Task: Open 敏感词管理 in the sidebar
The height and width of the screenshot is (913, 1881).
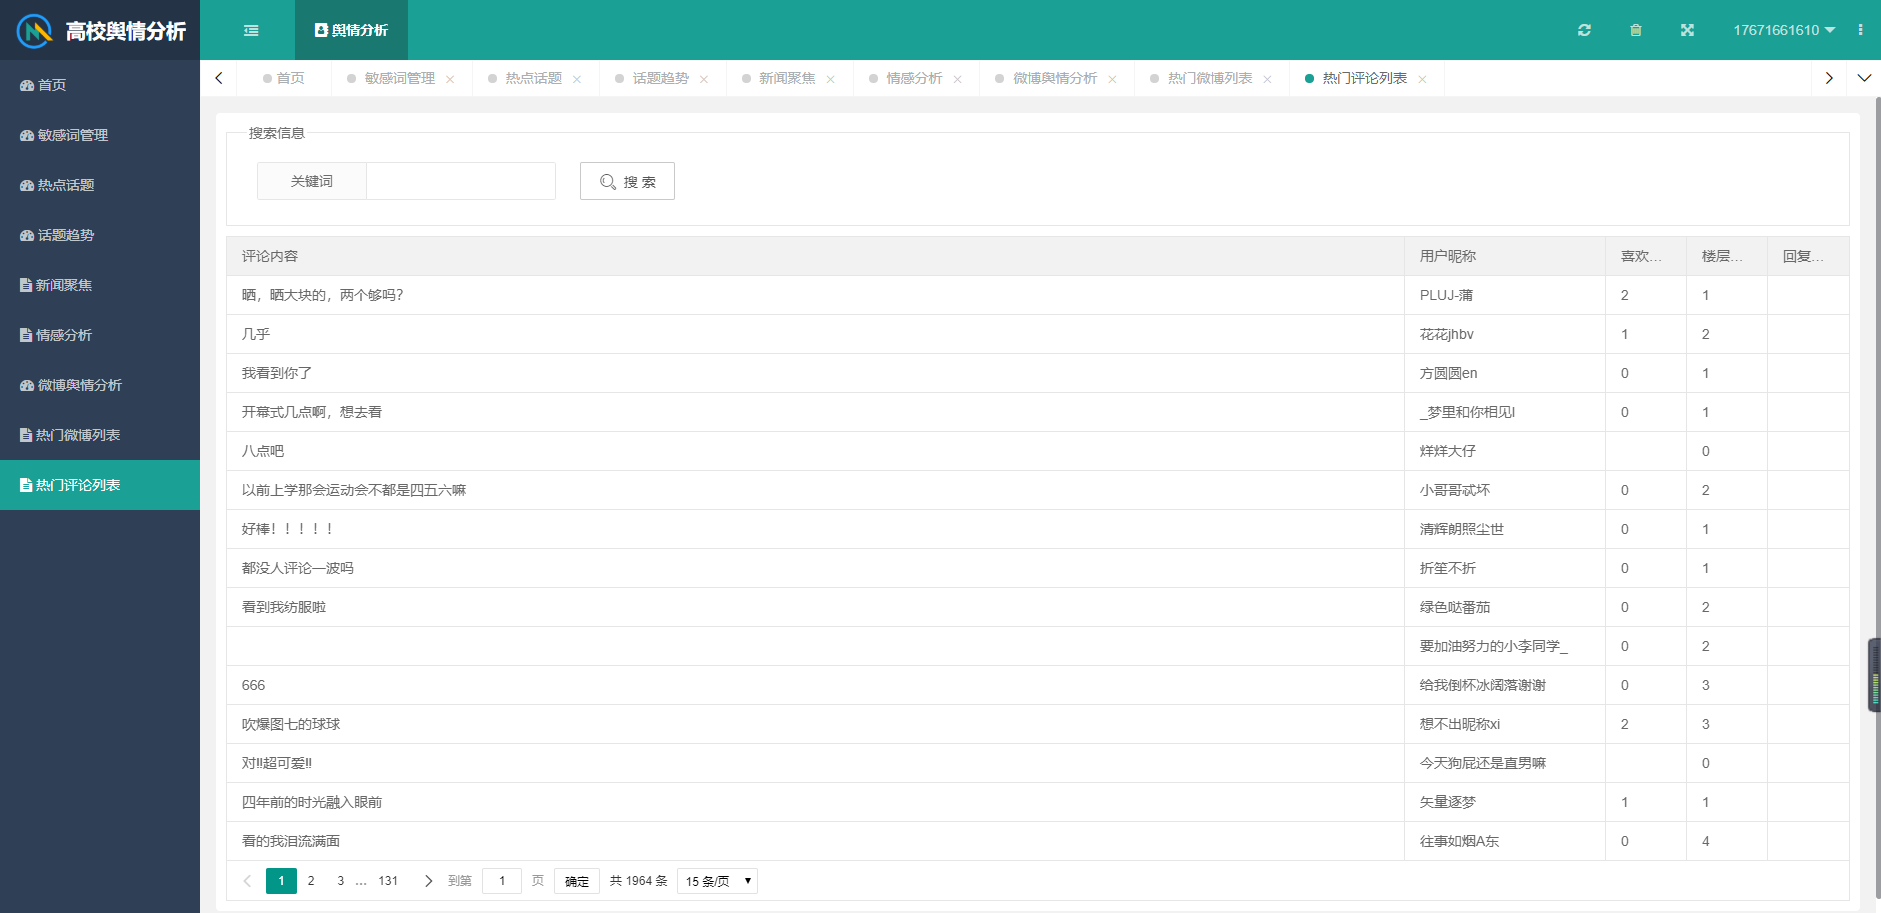Action: 100,135
